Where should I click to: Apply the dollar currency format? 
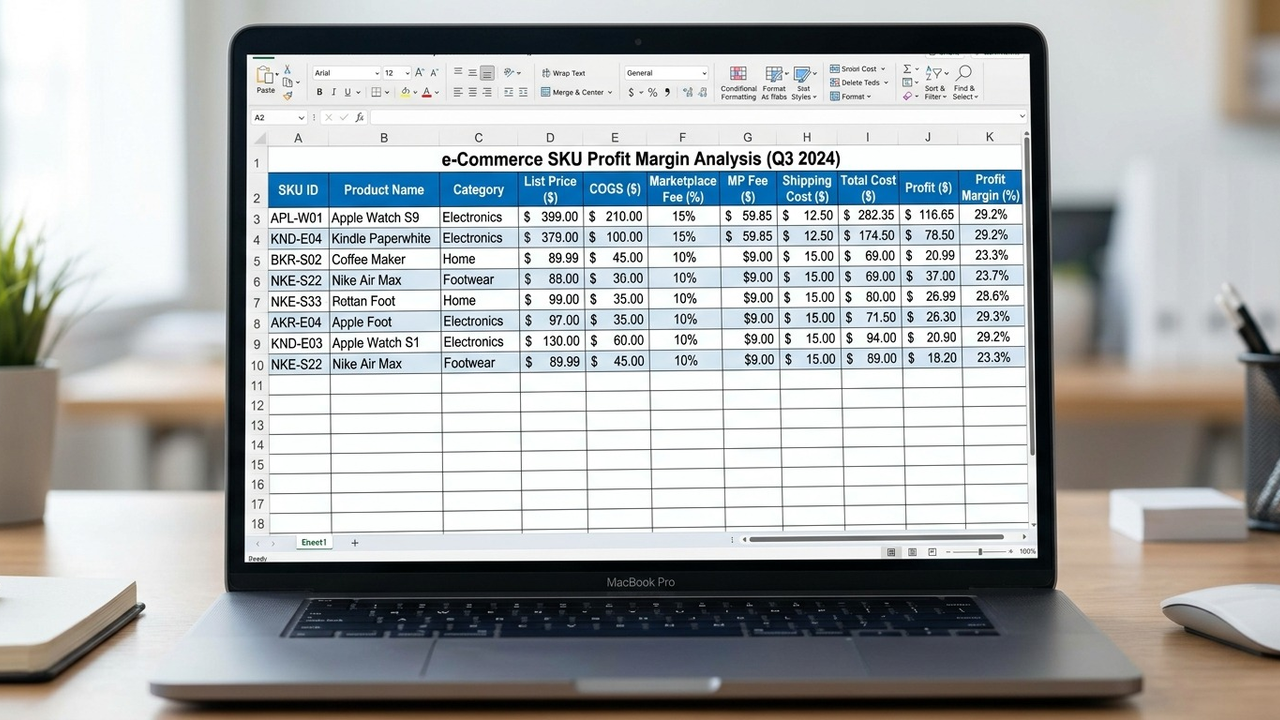[632, 92]
